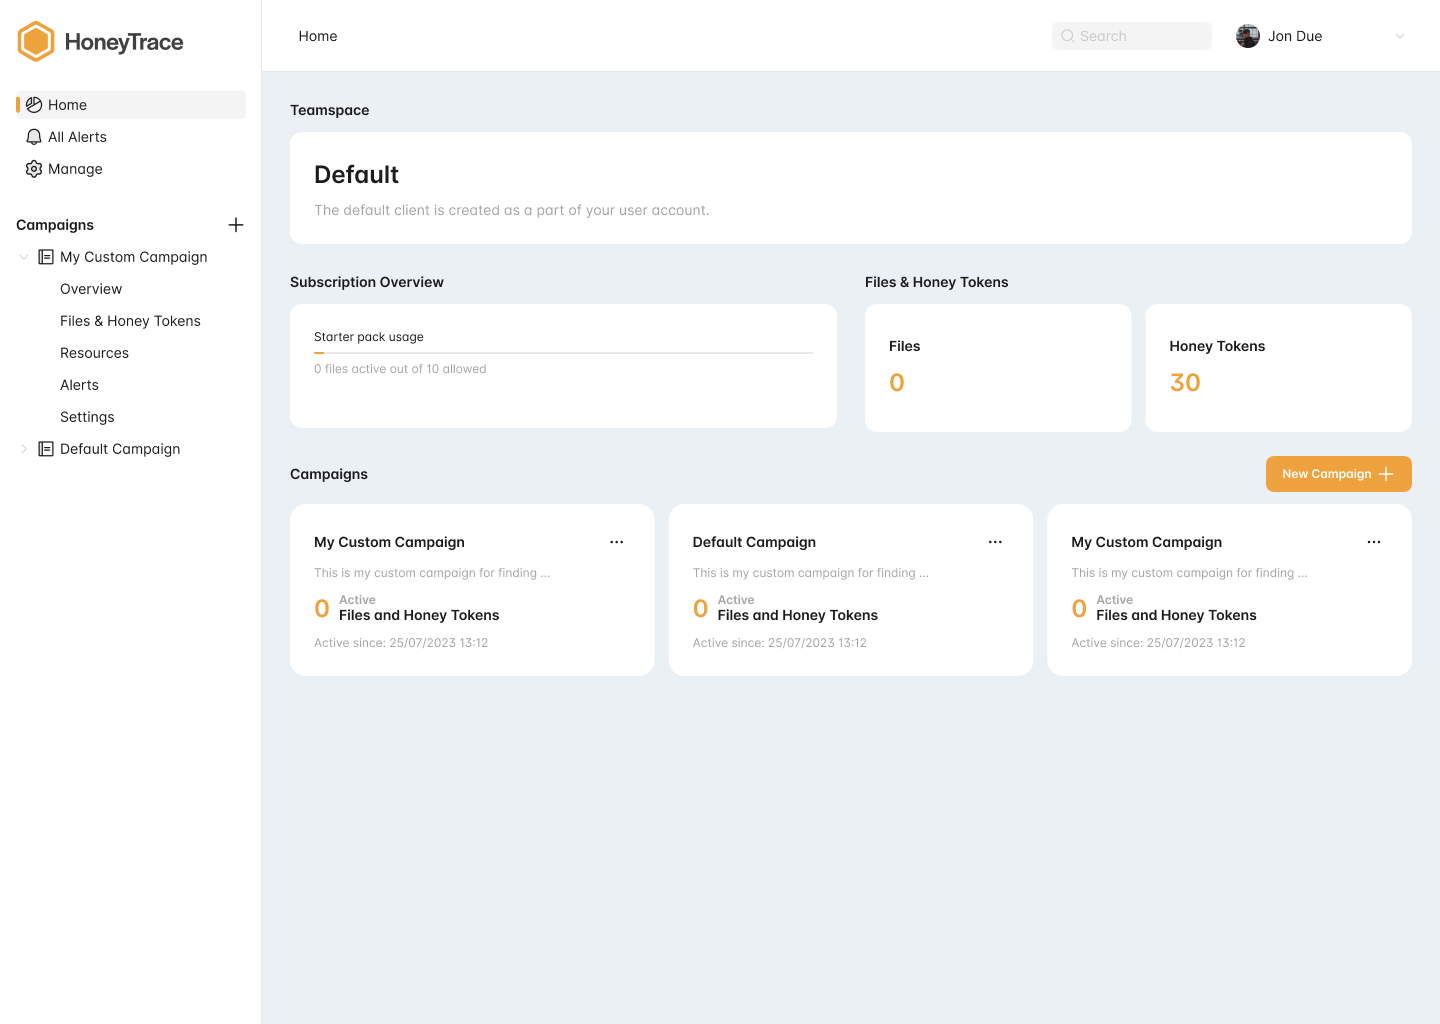Click the New Campaign button
The width and height of the screenshot is (1440, 1024).
point(1338,474)
